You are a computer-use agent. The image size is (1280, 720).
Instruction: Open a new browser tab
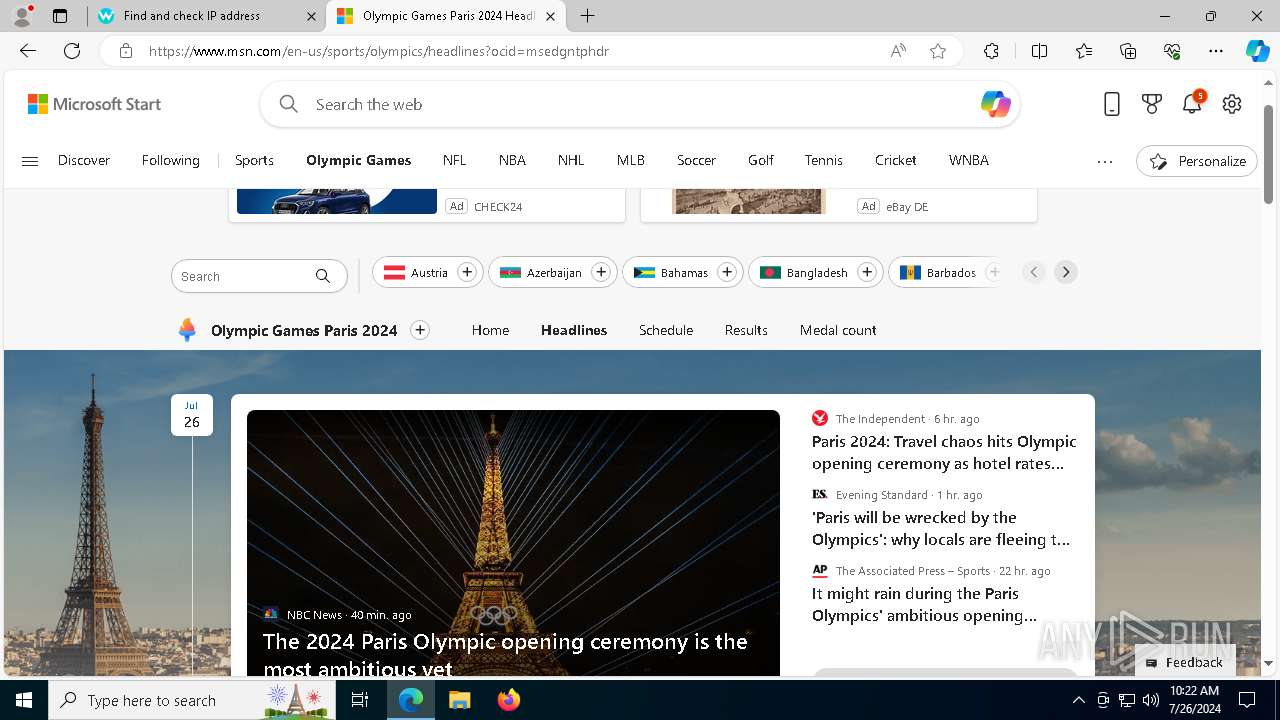click(588, 16)
